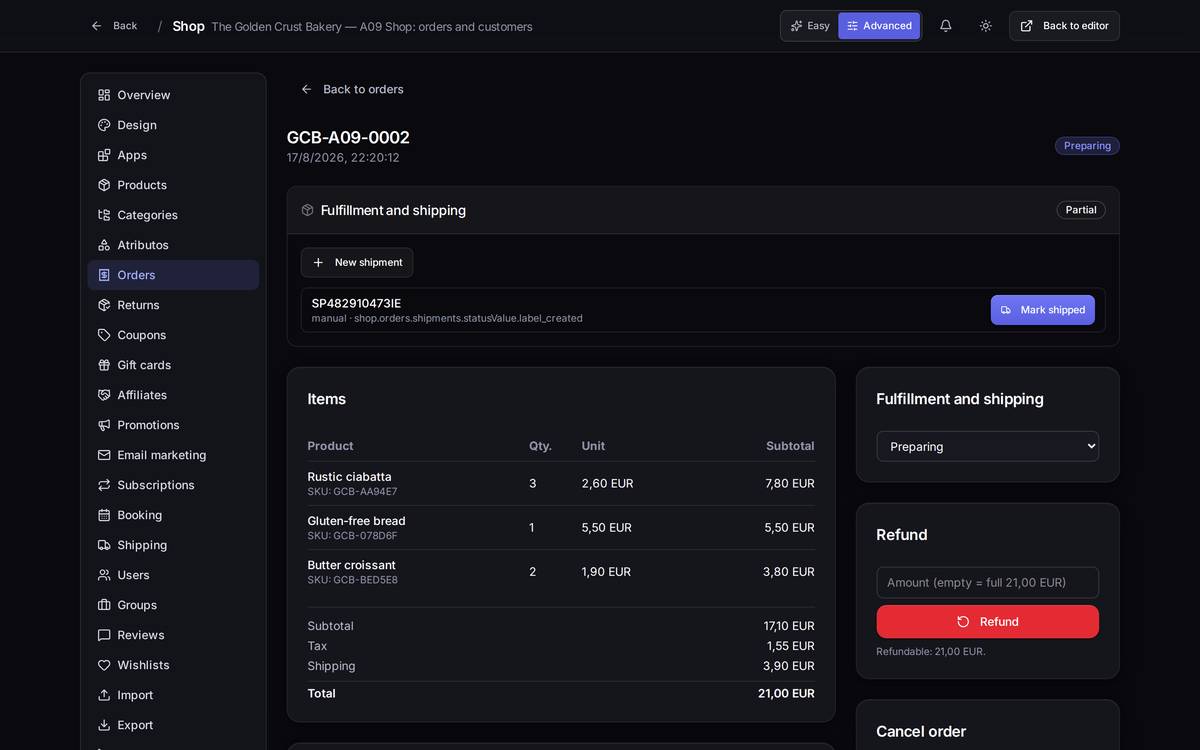Image resolution: width=1200 pixels, height=750 pixels.
Task: Click the Groups briefcase icon
Action: tap(104, 605)
